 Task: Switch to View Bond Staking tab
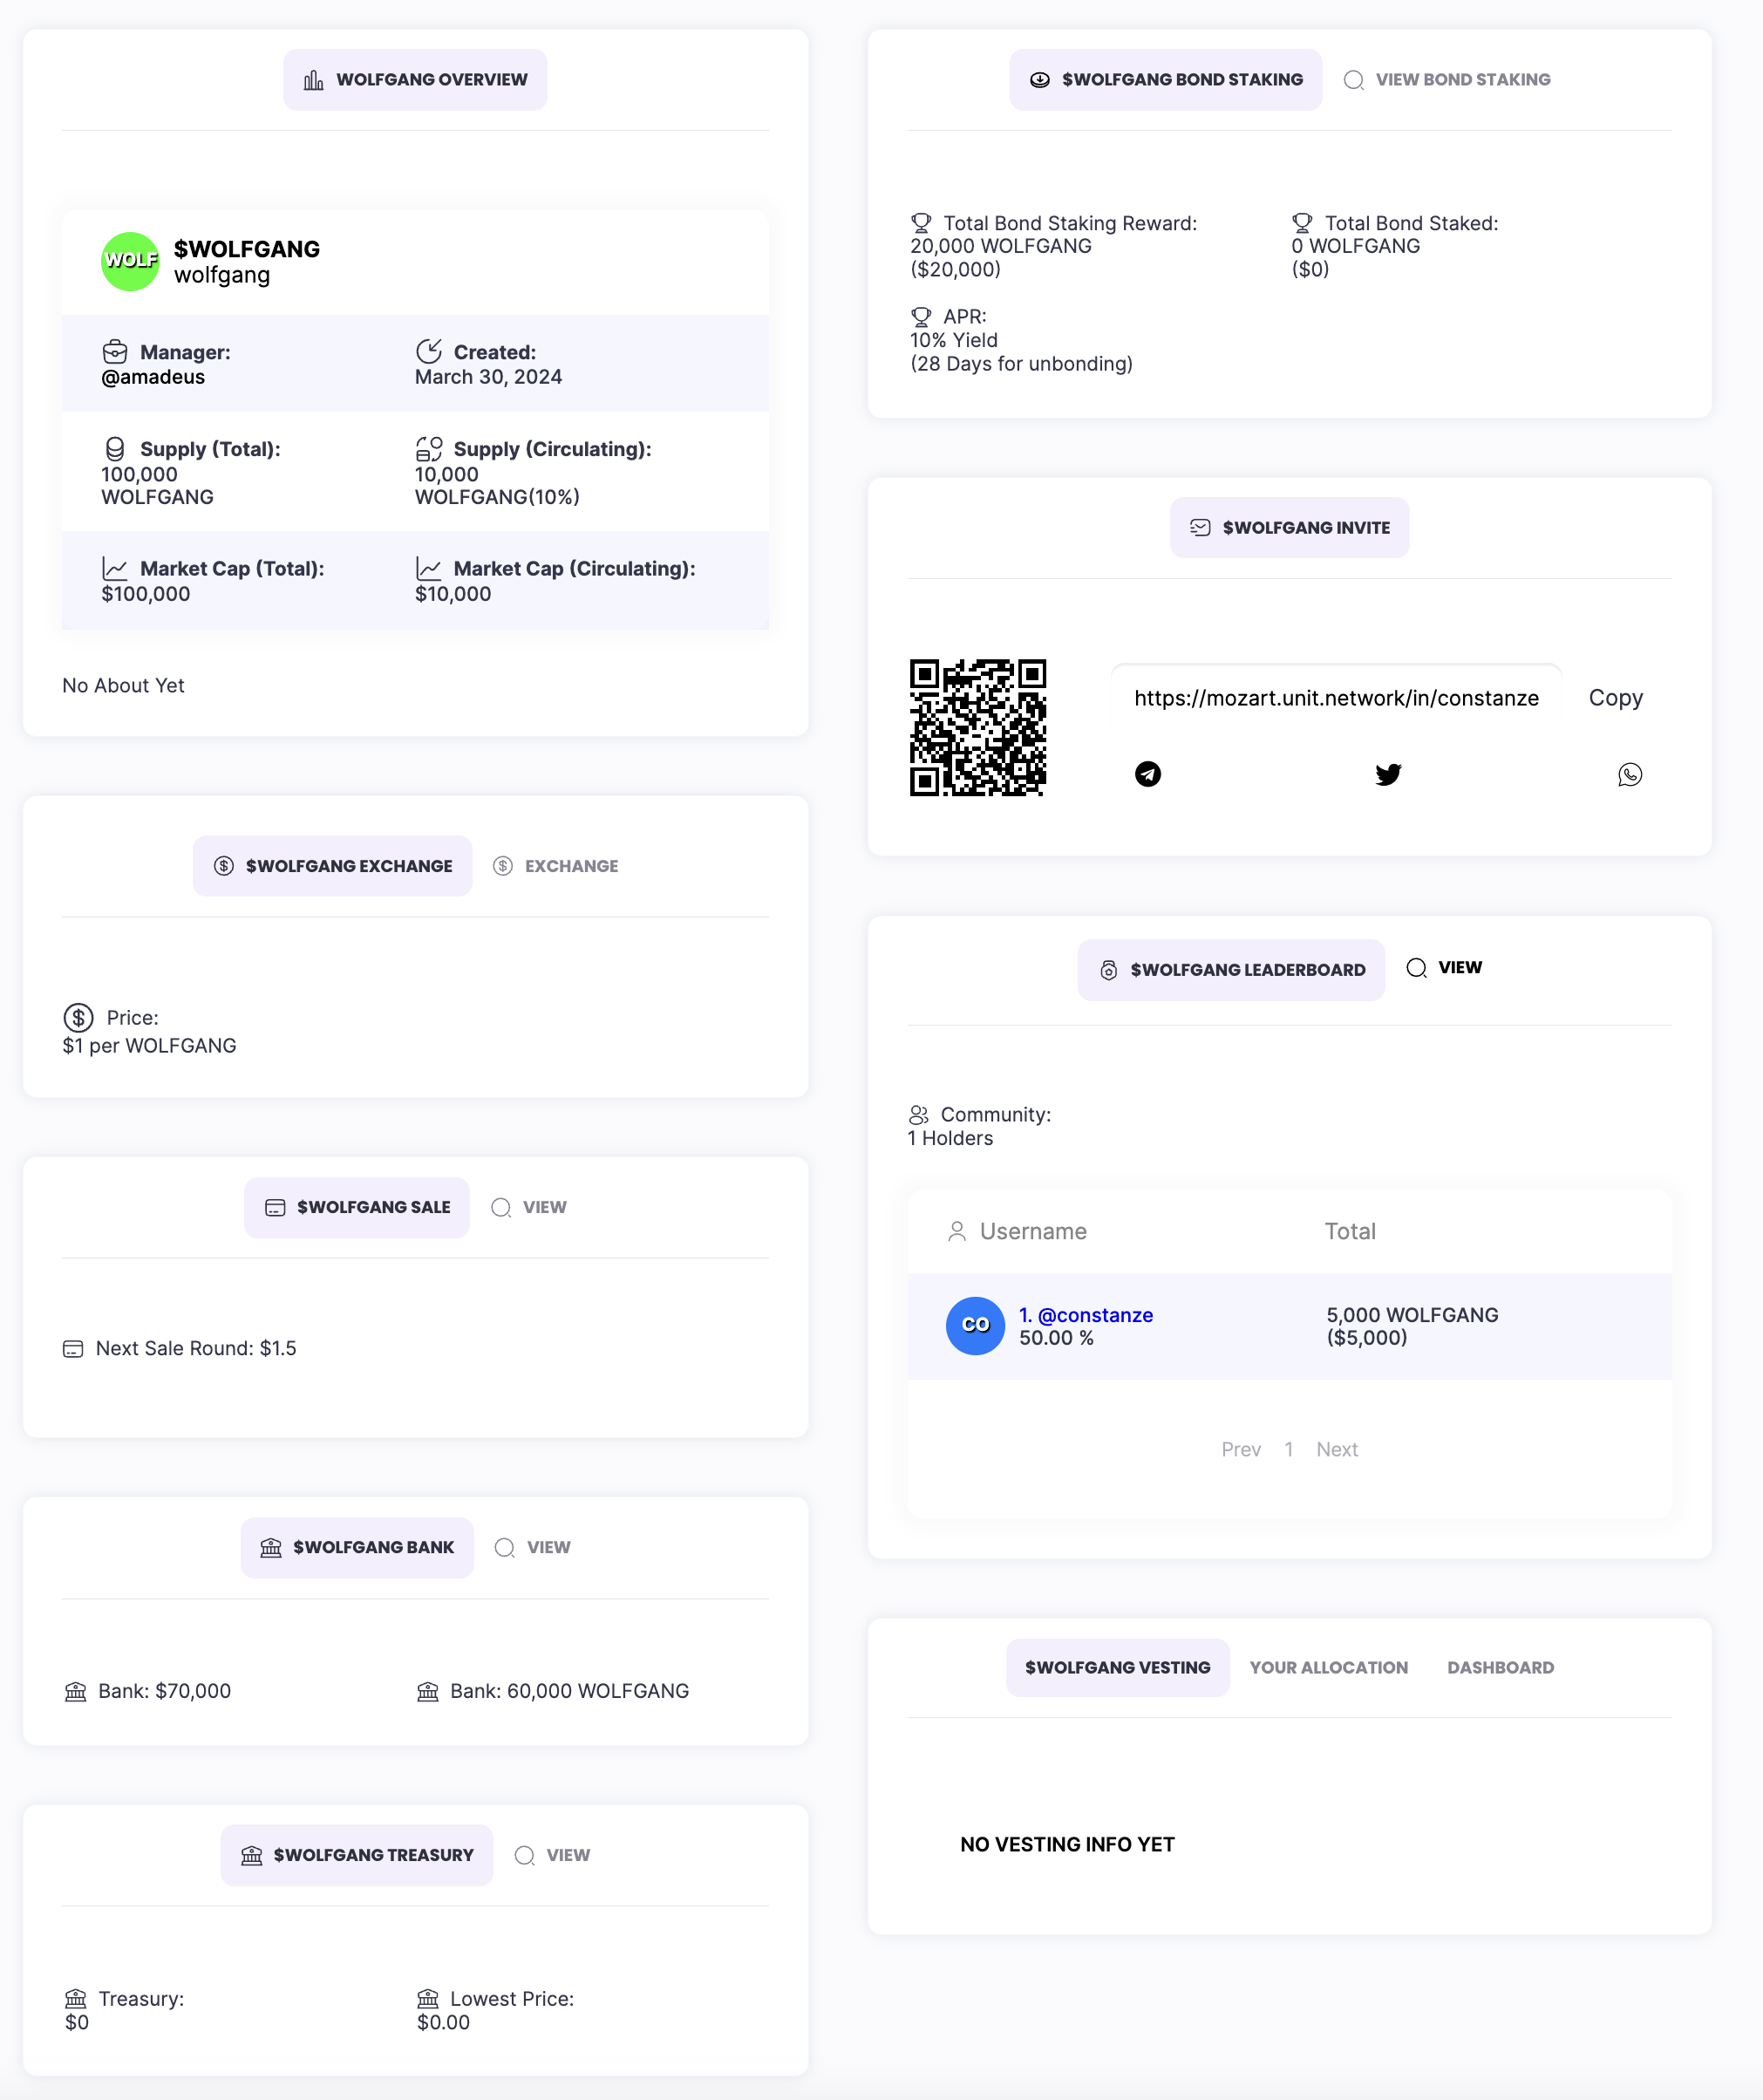pos(1447,80)
